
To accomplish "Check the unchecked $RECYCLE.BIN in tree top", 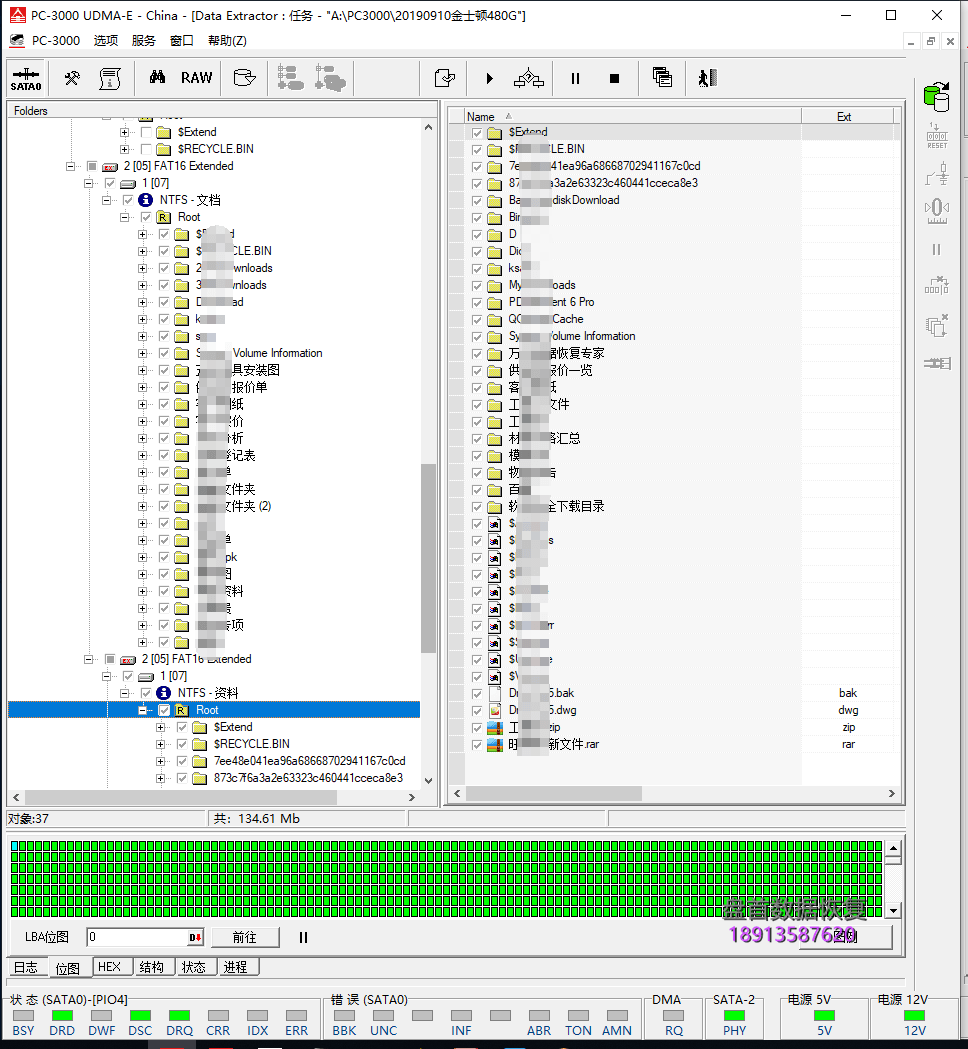I will pos(146,149).
